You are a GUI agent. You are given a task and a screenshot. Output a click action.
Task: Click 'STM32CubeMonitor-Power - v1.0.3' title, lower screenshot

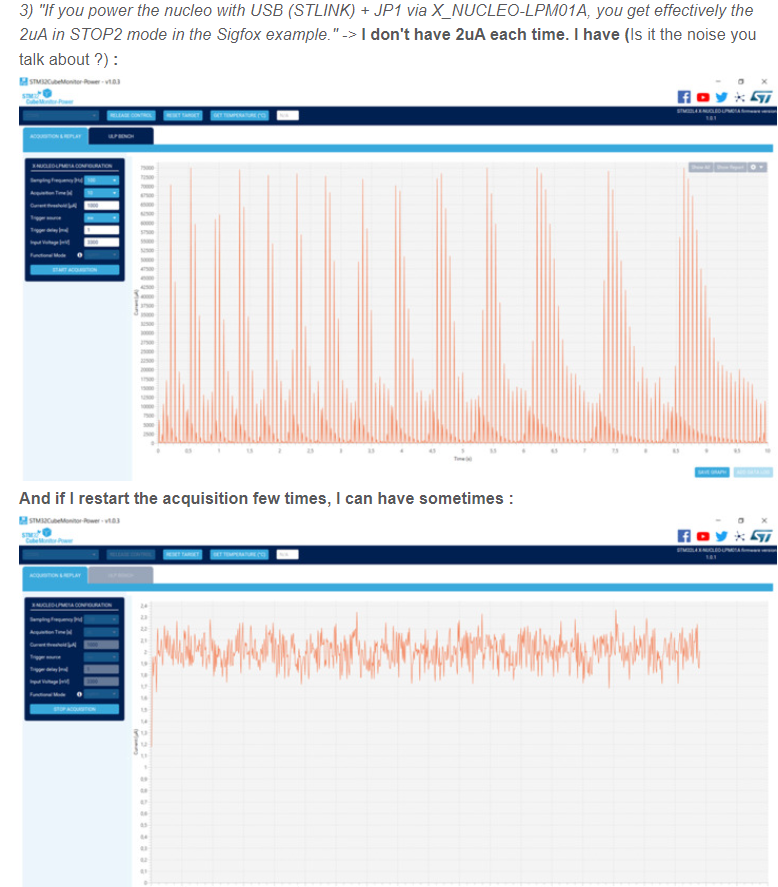(x=74, y=520)
